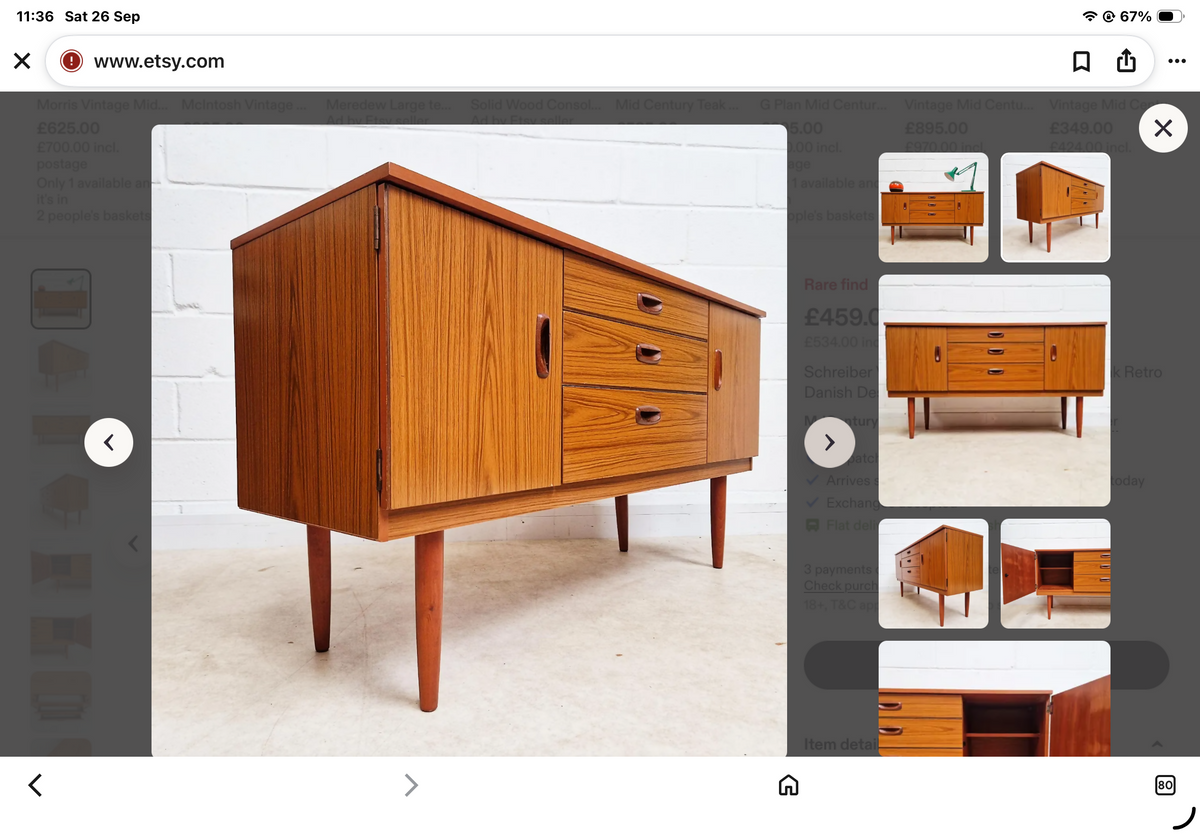
Task: Close the image lightbox overlay
Action: point(1163,128)
